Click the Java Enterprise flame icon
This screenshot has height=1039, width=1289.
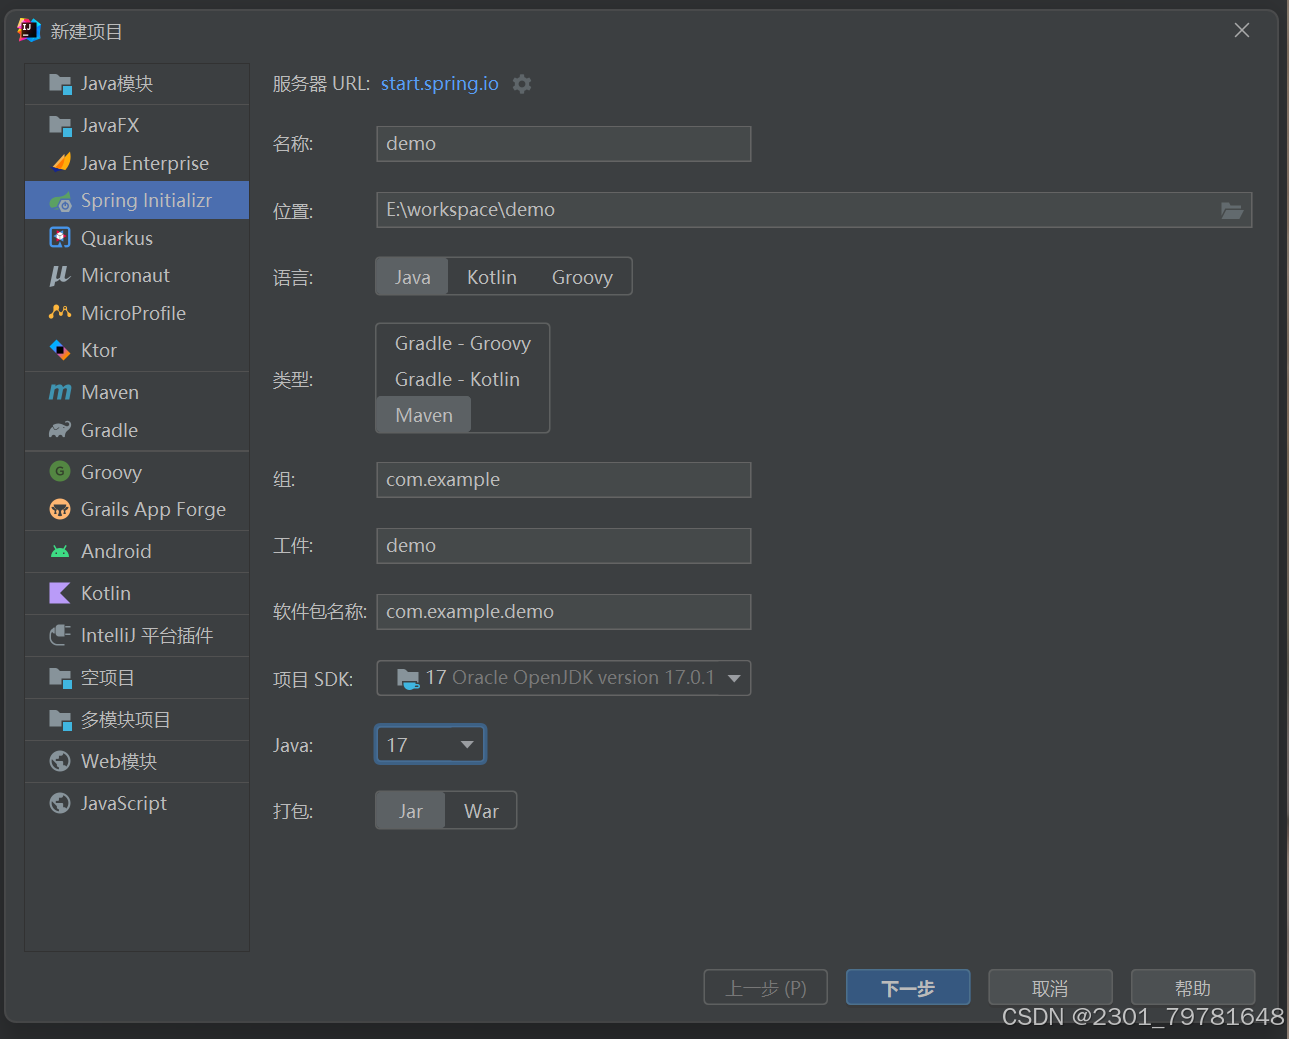point(61,162)
